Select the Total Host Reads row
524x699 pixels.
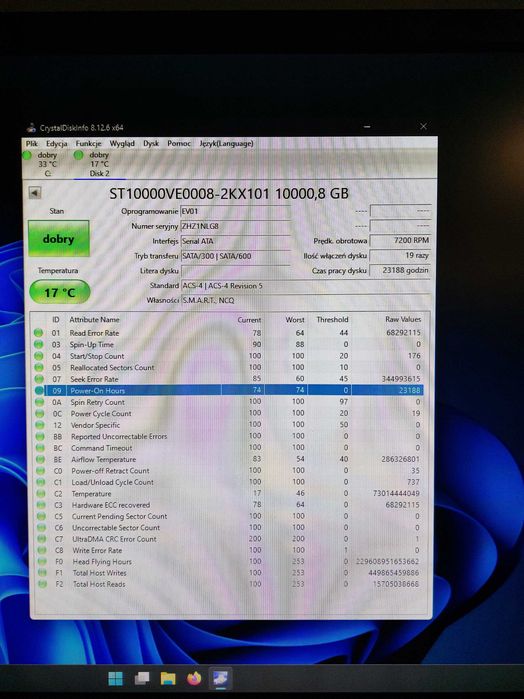[x=227, y=584]
